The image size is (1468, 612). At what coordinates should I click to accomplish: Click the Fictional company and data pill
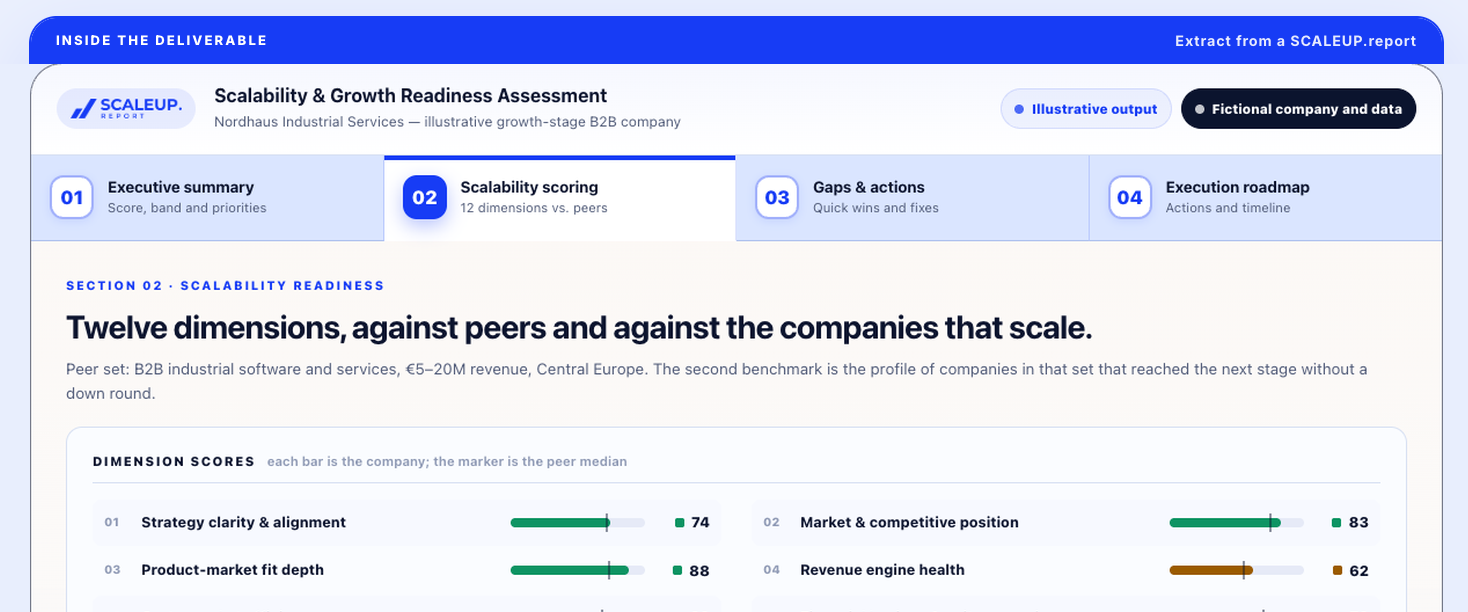pos(1298,109)
